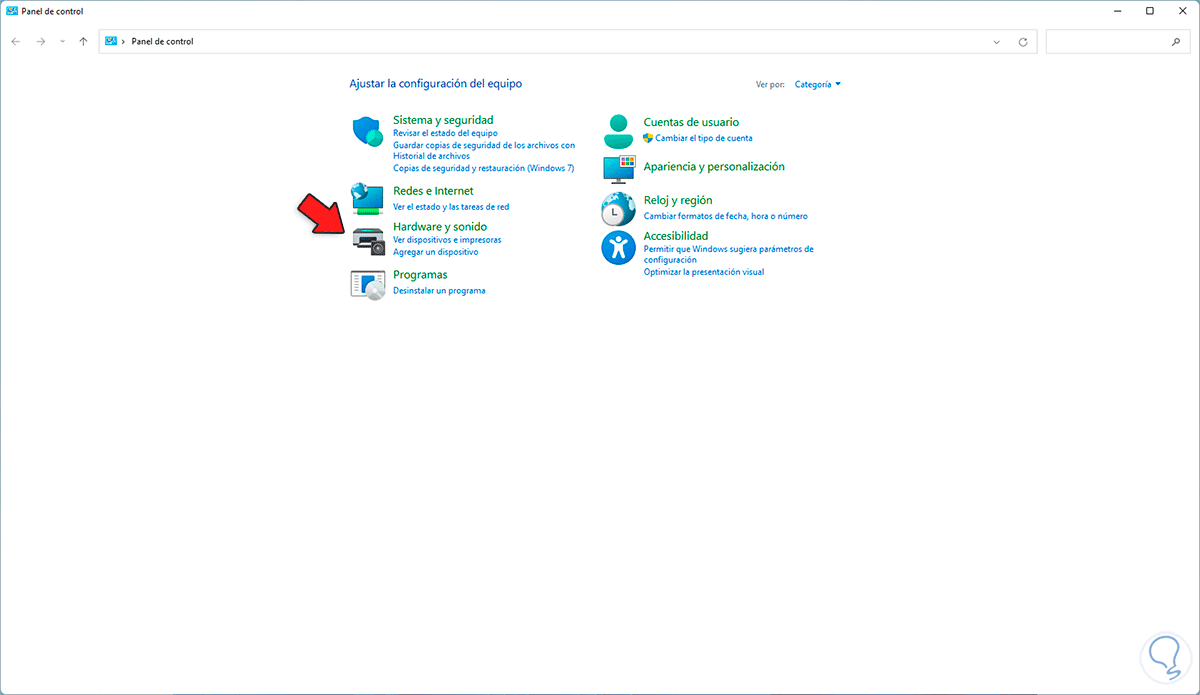Close the Panel de control window
The height and width of the screenshot is (695, 1200).
pyautogui.click(x=1182, y=11)
